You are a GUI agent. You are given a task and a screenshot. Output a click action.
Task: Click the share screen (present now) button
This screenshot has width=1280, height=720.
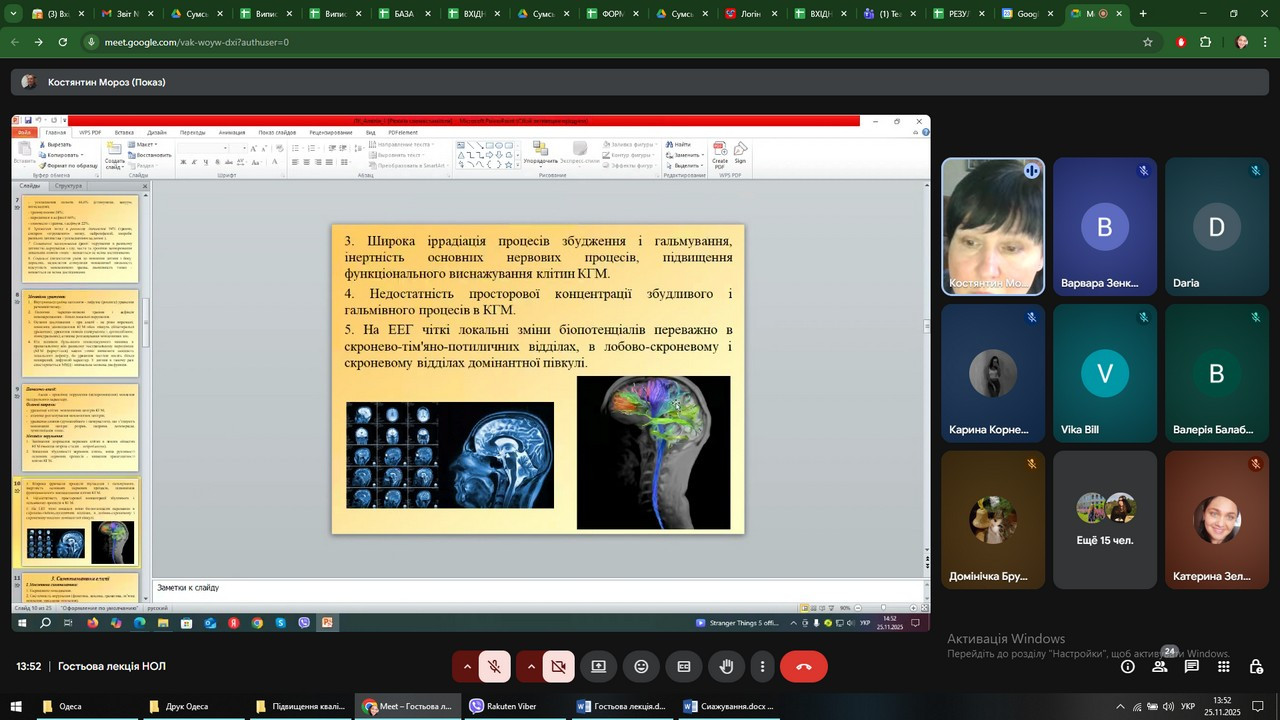tap(598, 666)
